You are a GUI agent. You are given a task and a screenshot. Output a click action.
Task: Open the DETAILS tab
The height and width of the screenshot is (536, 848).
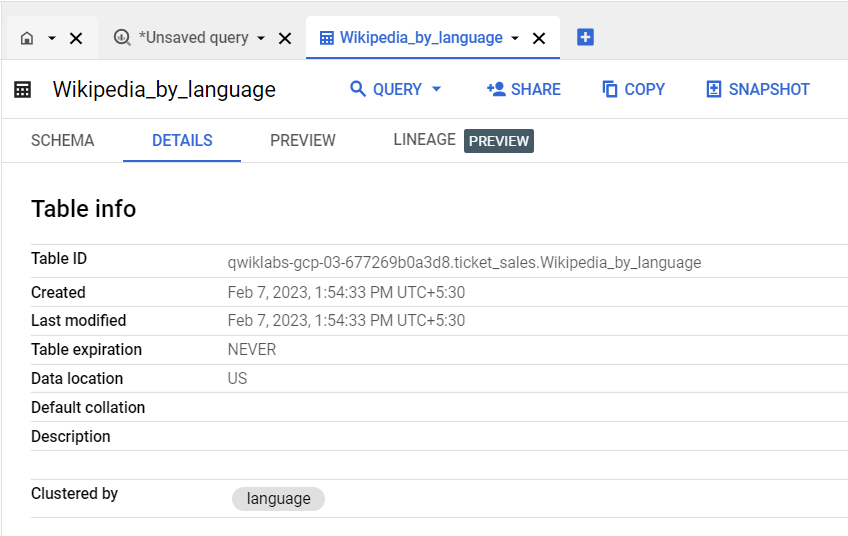pos(182,141)
